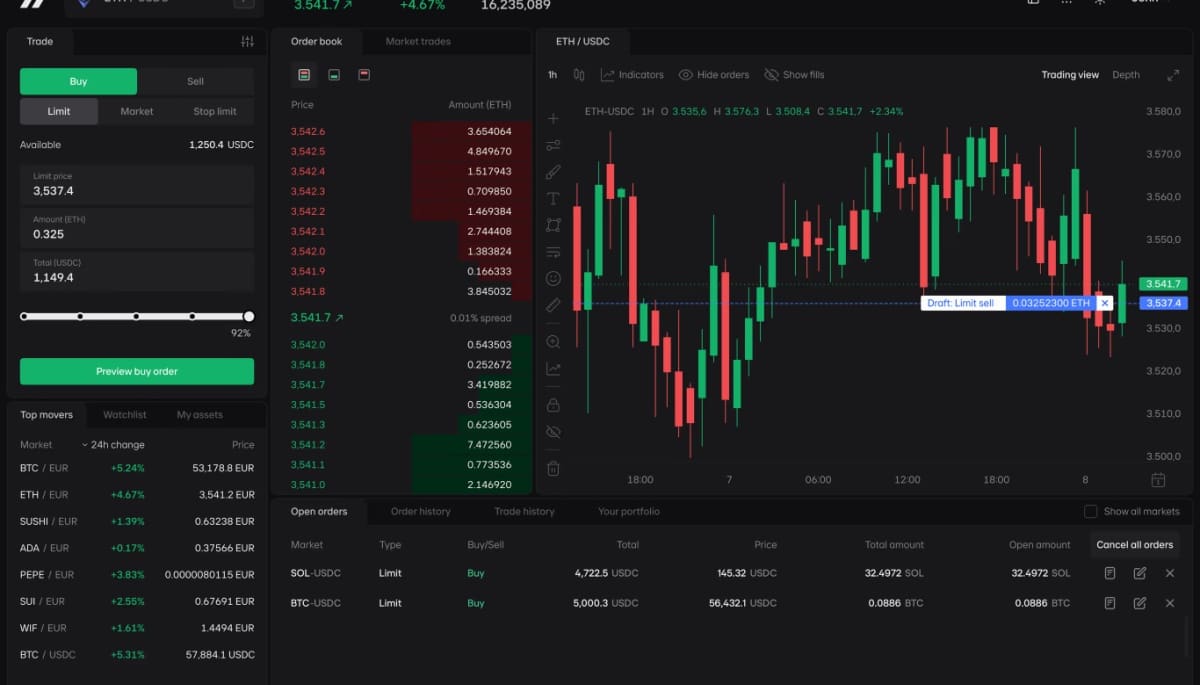Viewport: 1200px width, 685px height.
Task: Select the 3,541.2 bid price row
Action: click(401, 444)
